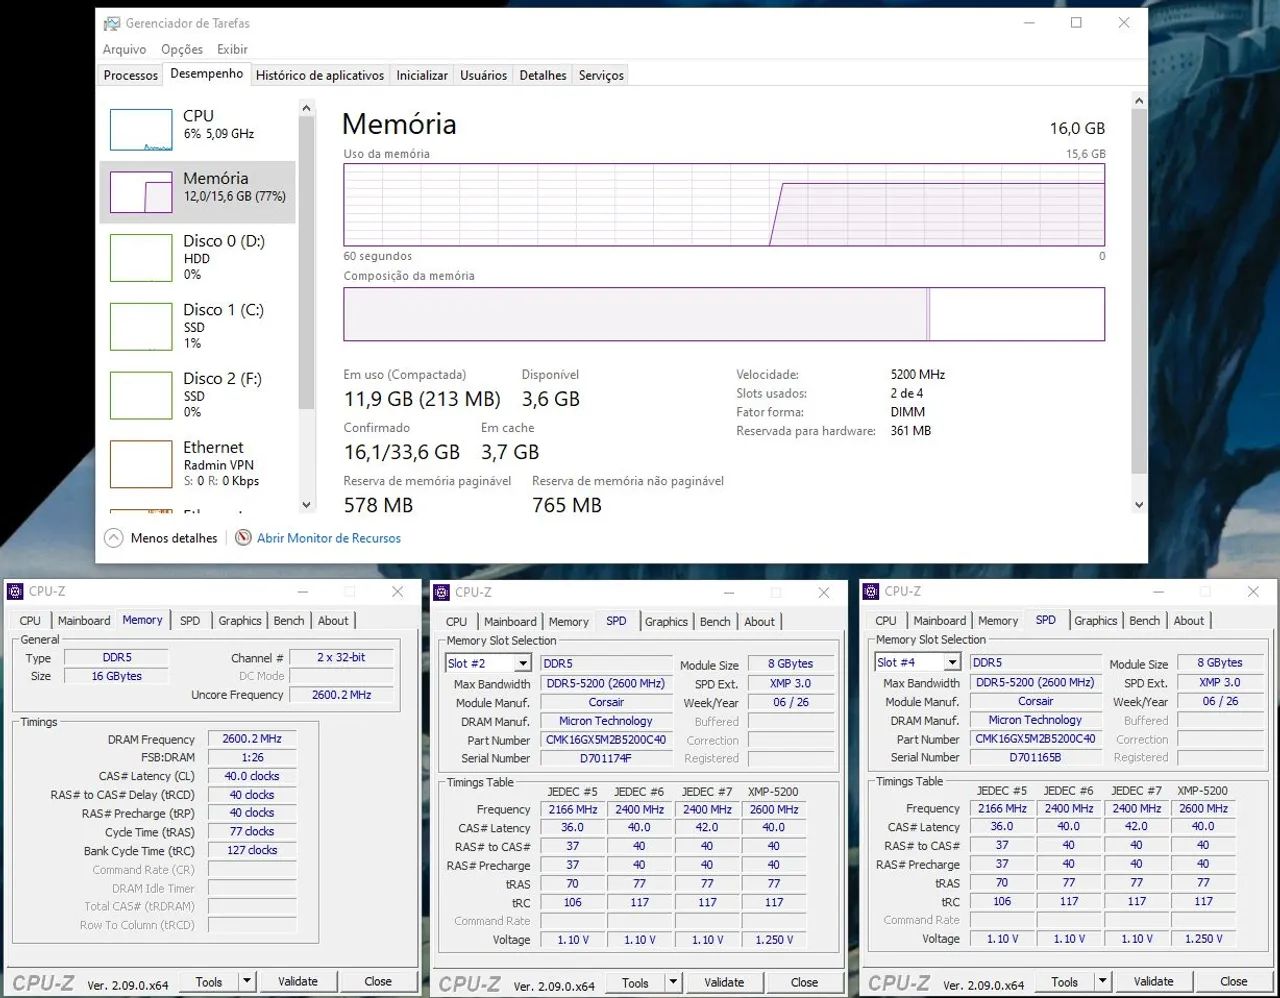Click Validate in right CPU-Z window

(1154, 982)
